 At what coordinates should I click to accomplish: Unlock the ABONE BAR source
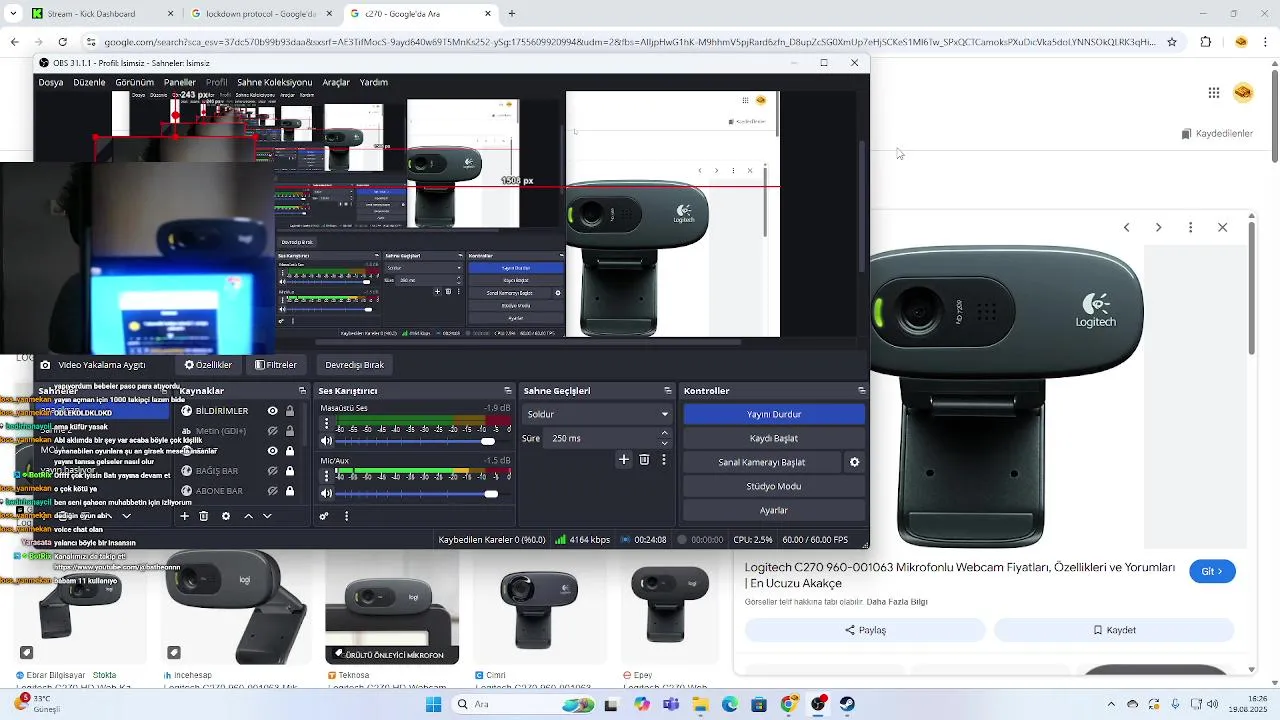pyautogui.click(x=290, y=491)
